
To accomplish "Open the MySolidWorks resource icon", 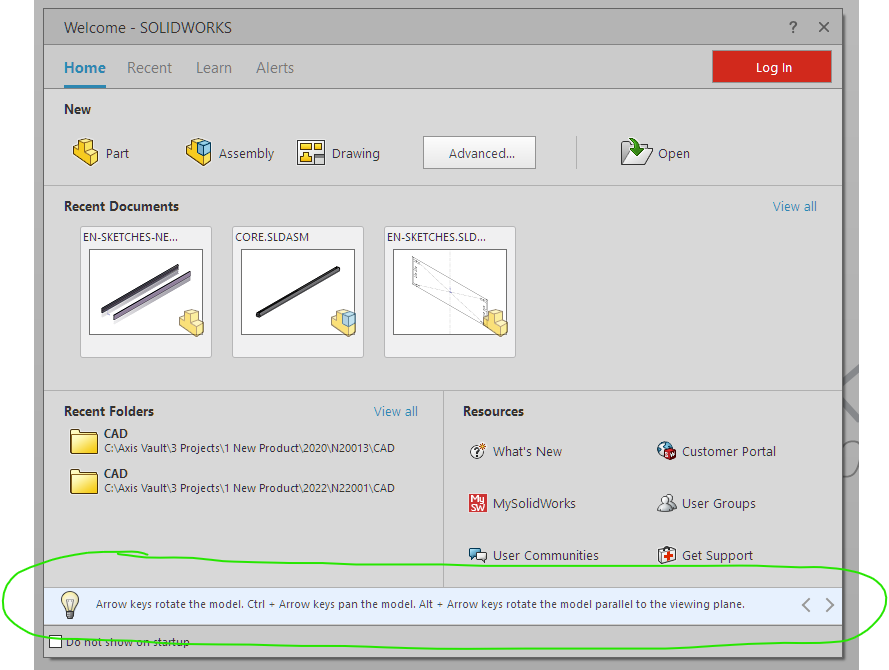I will pos(477,503).
